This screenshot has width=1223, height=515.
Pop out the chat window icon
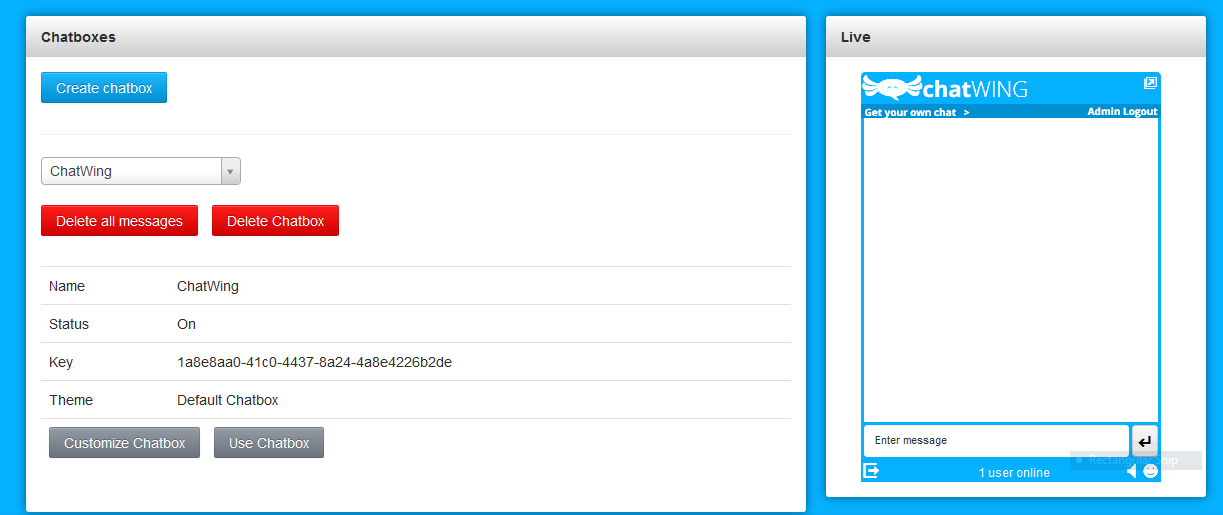pyautogui.click(x=1150, y=83)
